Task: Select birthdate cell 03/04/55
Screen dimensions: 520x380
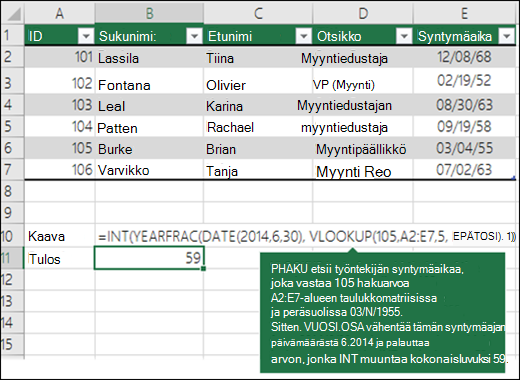Action: click(x=464, y=148)
